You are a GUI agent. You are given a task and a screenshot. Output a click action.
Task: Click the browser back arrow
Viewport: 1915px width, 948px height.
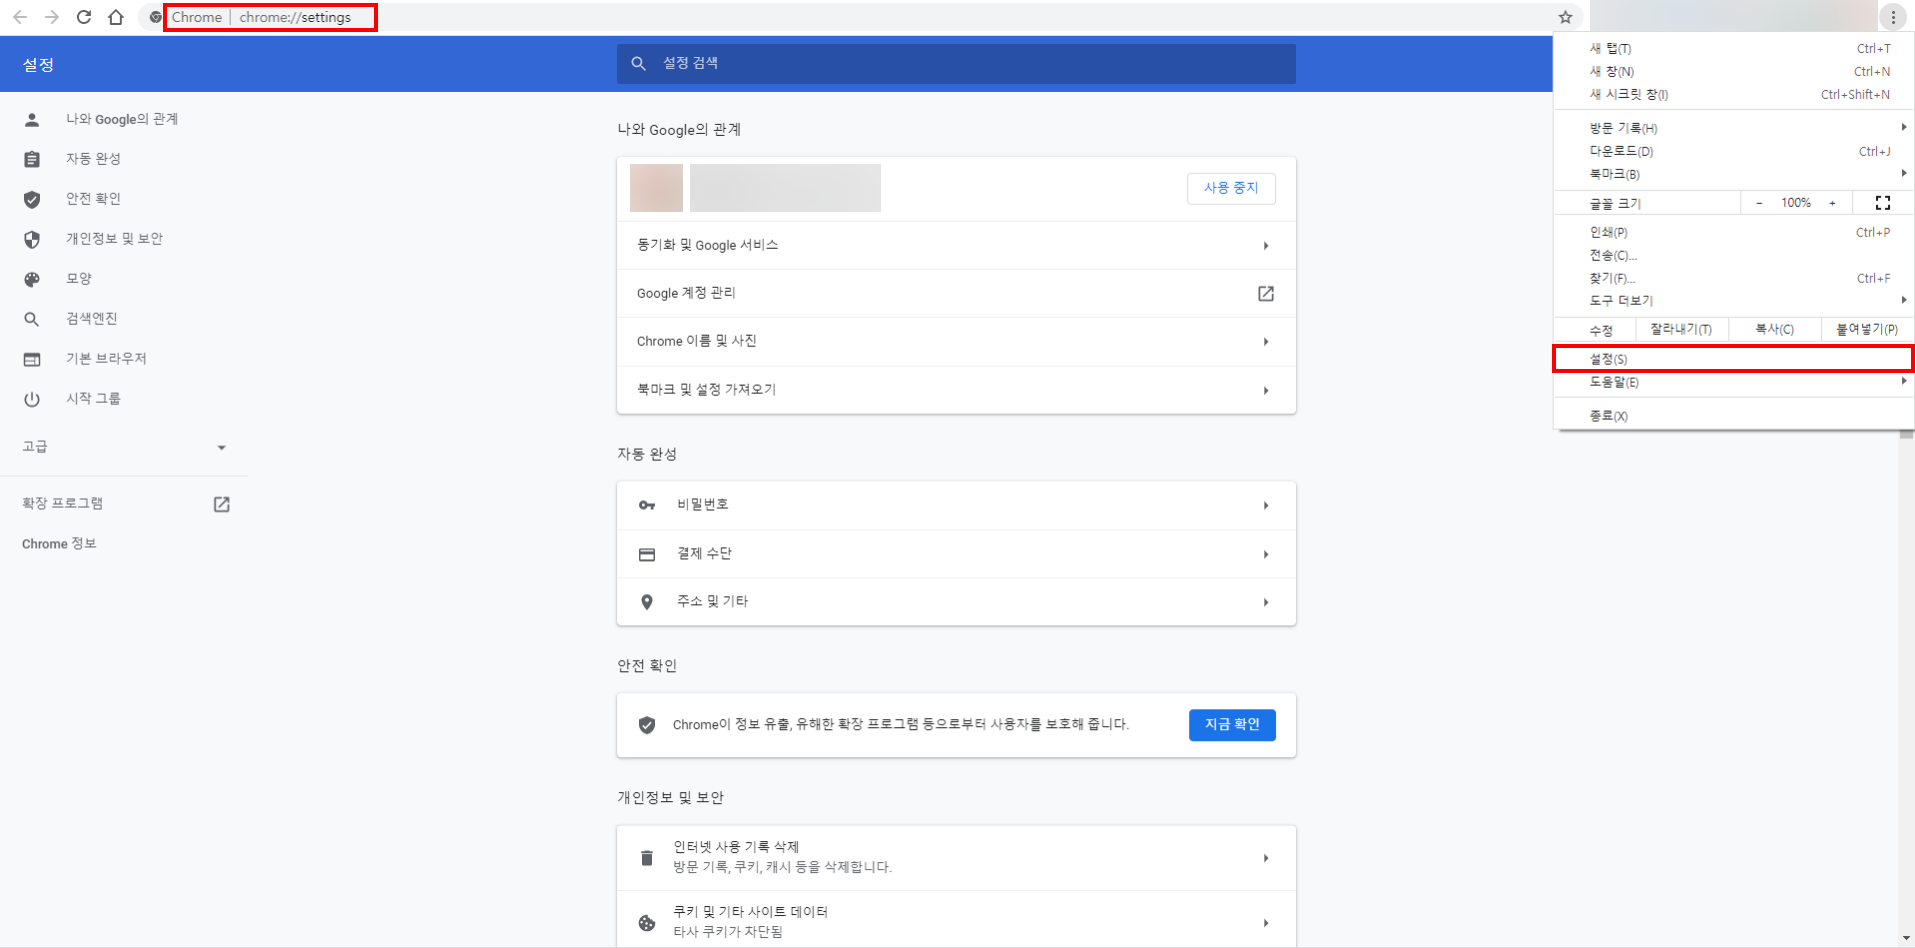(20, 17)
